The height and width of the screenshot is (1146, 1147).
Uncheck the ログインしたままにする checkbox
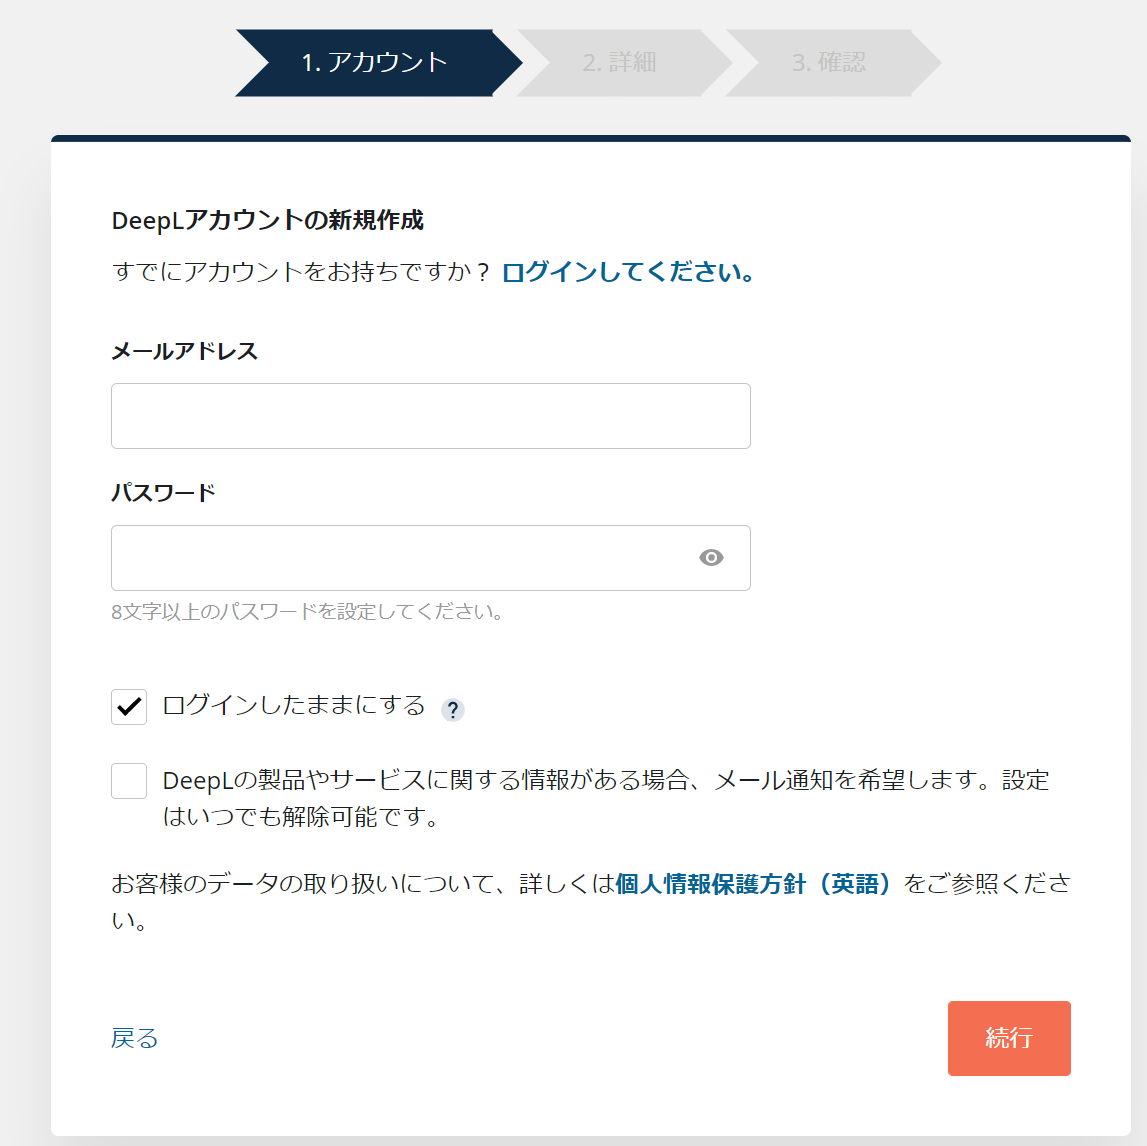click(x=129, y=706)
